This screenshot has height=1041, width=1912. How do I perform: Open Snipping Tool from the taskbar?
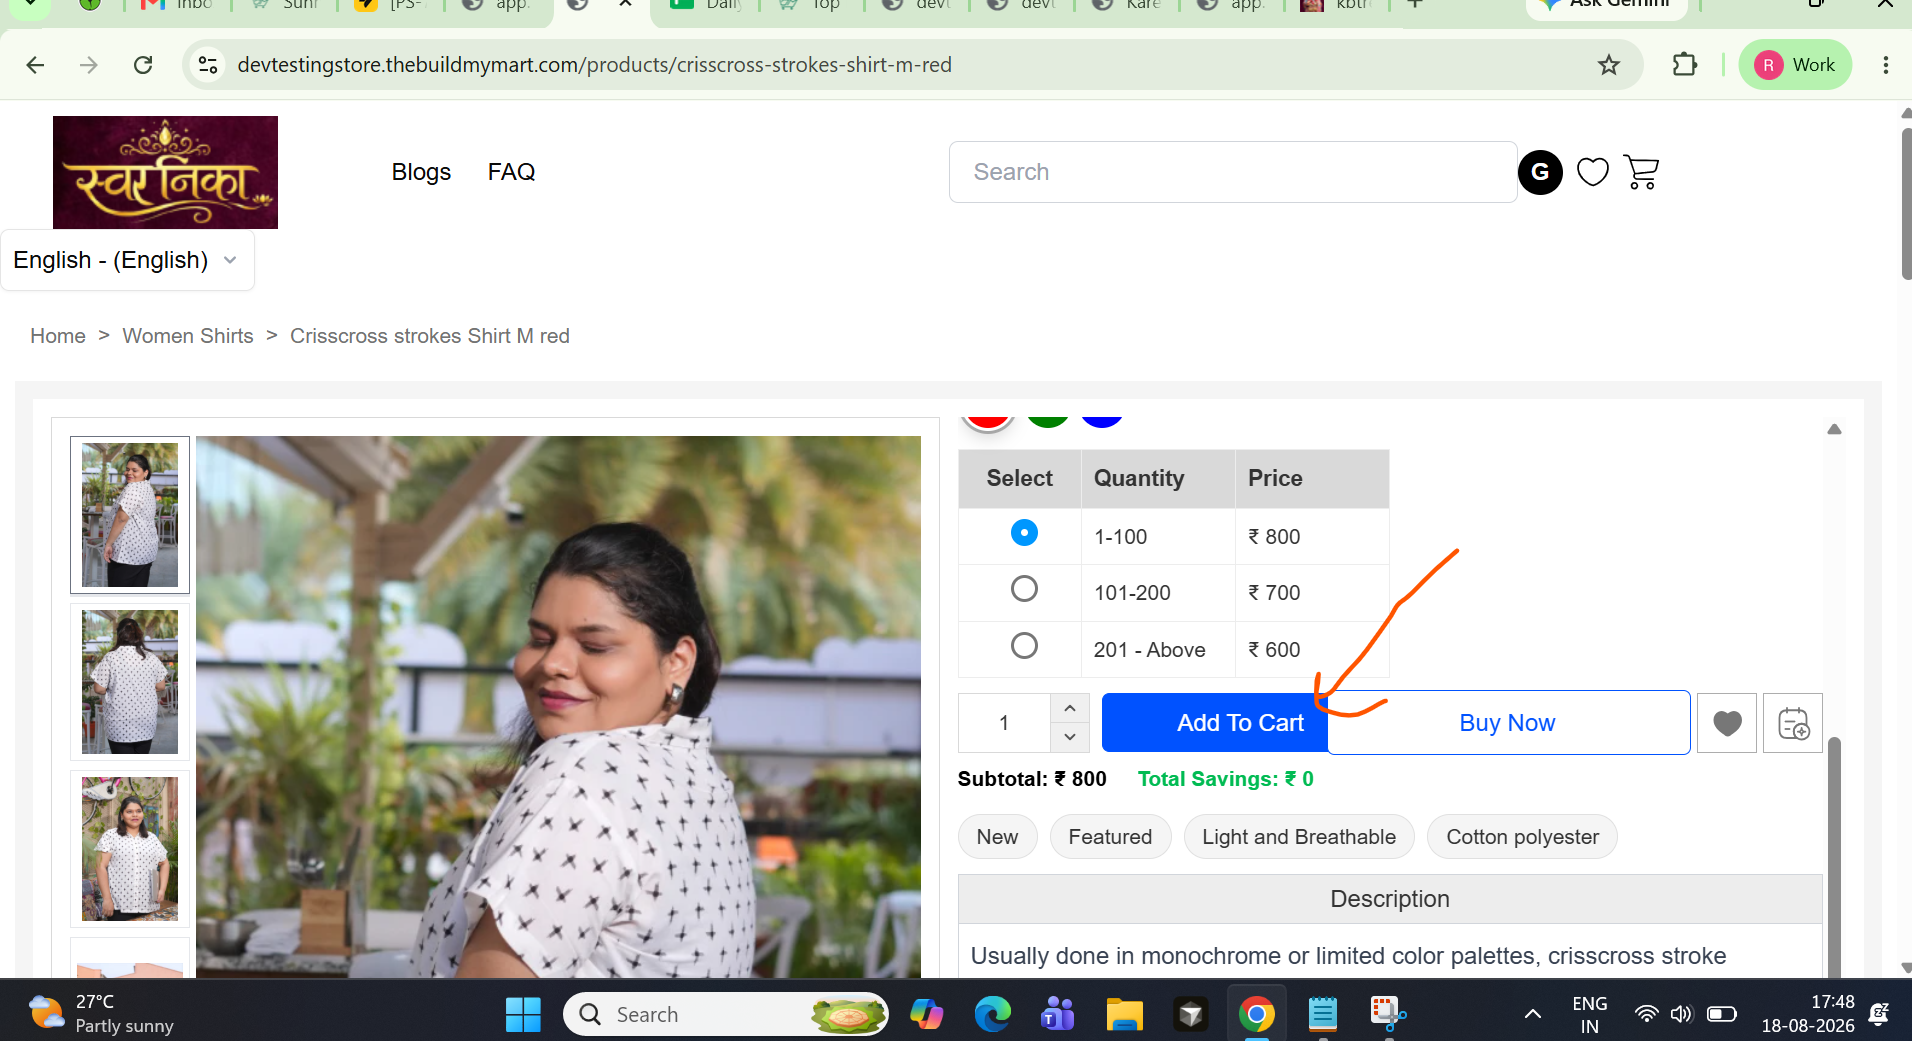click(1388, 1014)
